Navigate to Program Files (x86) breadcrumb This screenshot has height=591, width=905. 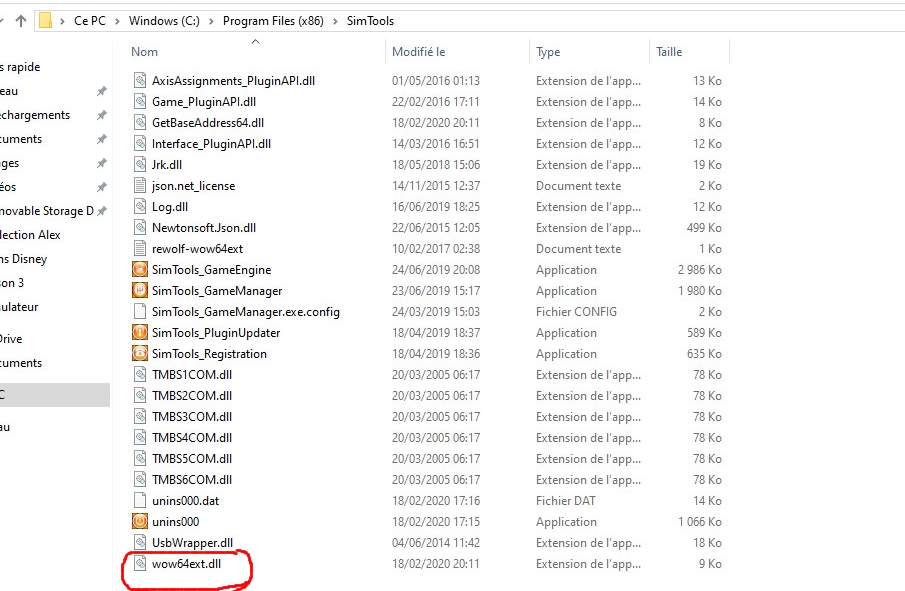[x=273, y=21]
